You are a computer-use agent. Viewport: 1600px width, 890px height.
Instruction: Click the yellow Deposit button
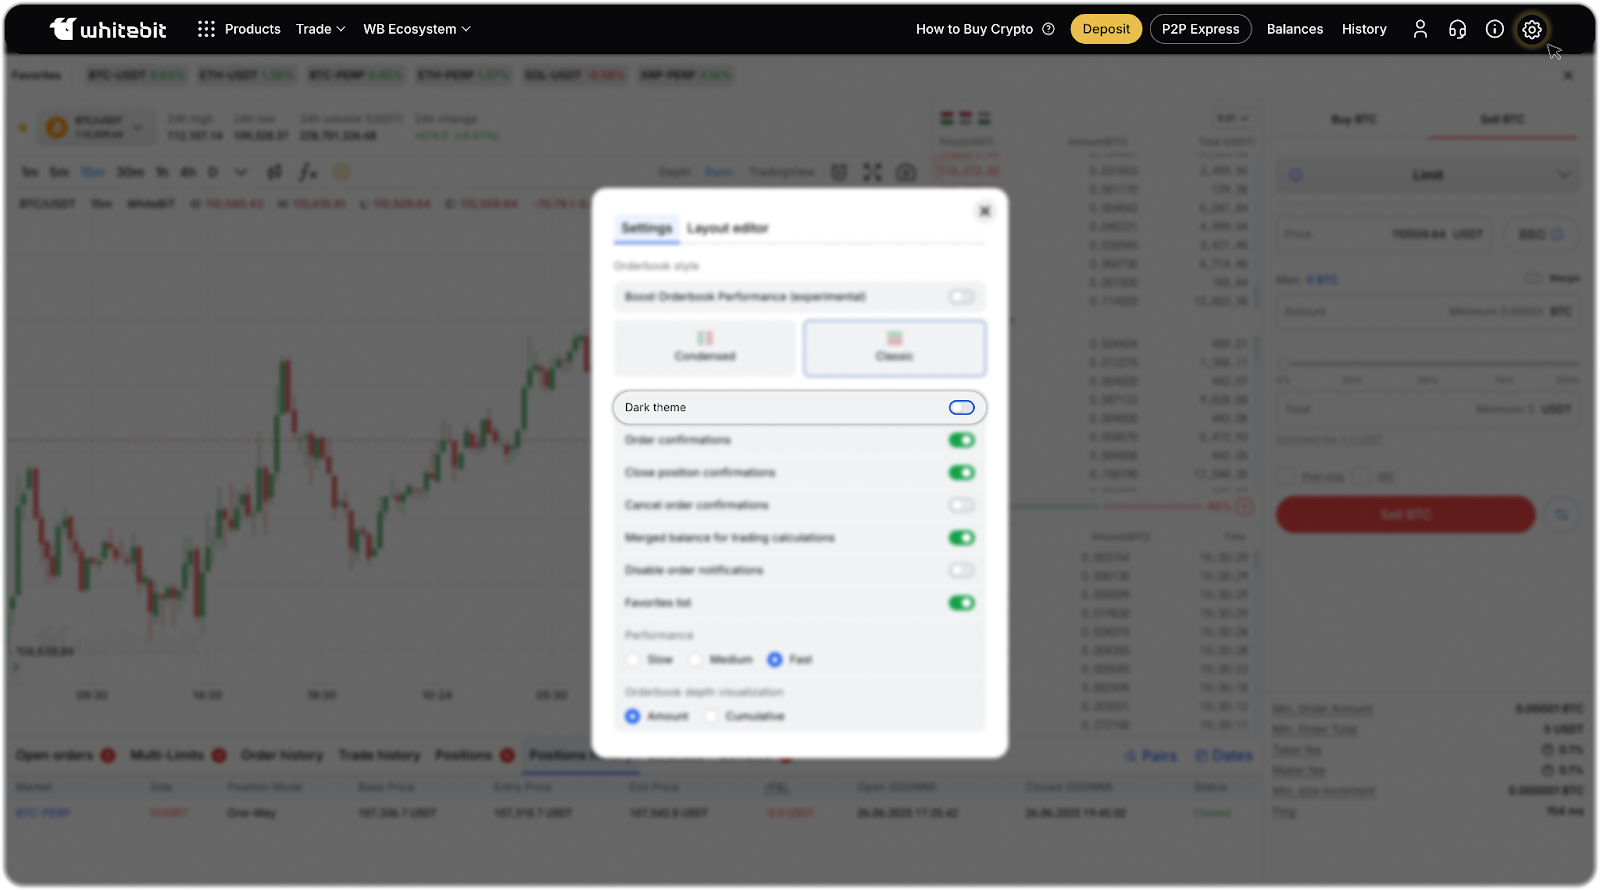(x=1106, y=29)
